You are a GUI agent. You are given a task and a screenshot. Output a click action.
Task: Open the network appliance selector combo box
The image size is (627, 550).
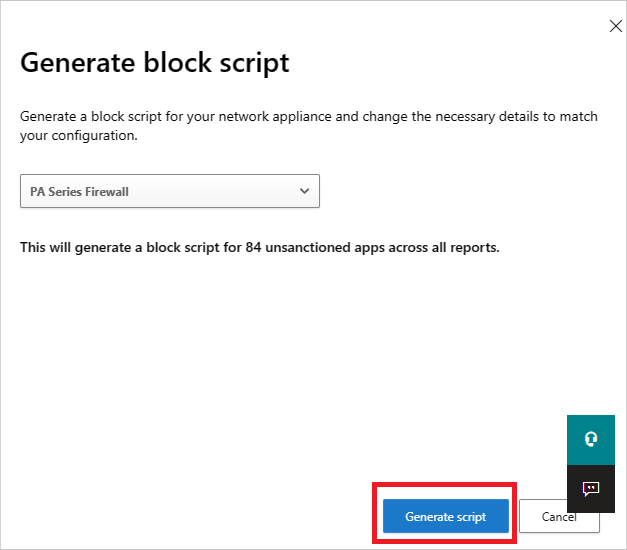click(170, 191)
